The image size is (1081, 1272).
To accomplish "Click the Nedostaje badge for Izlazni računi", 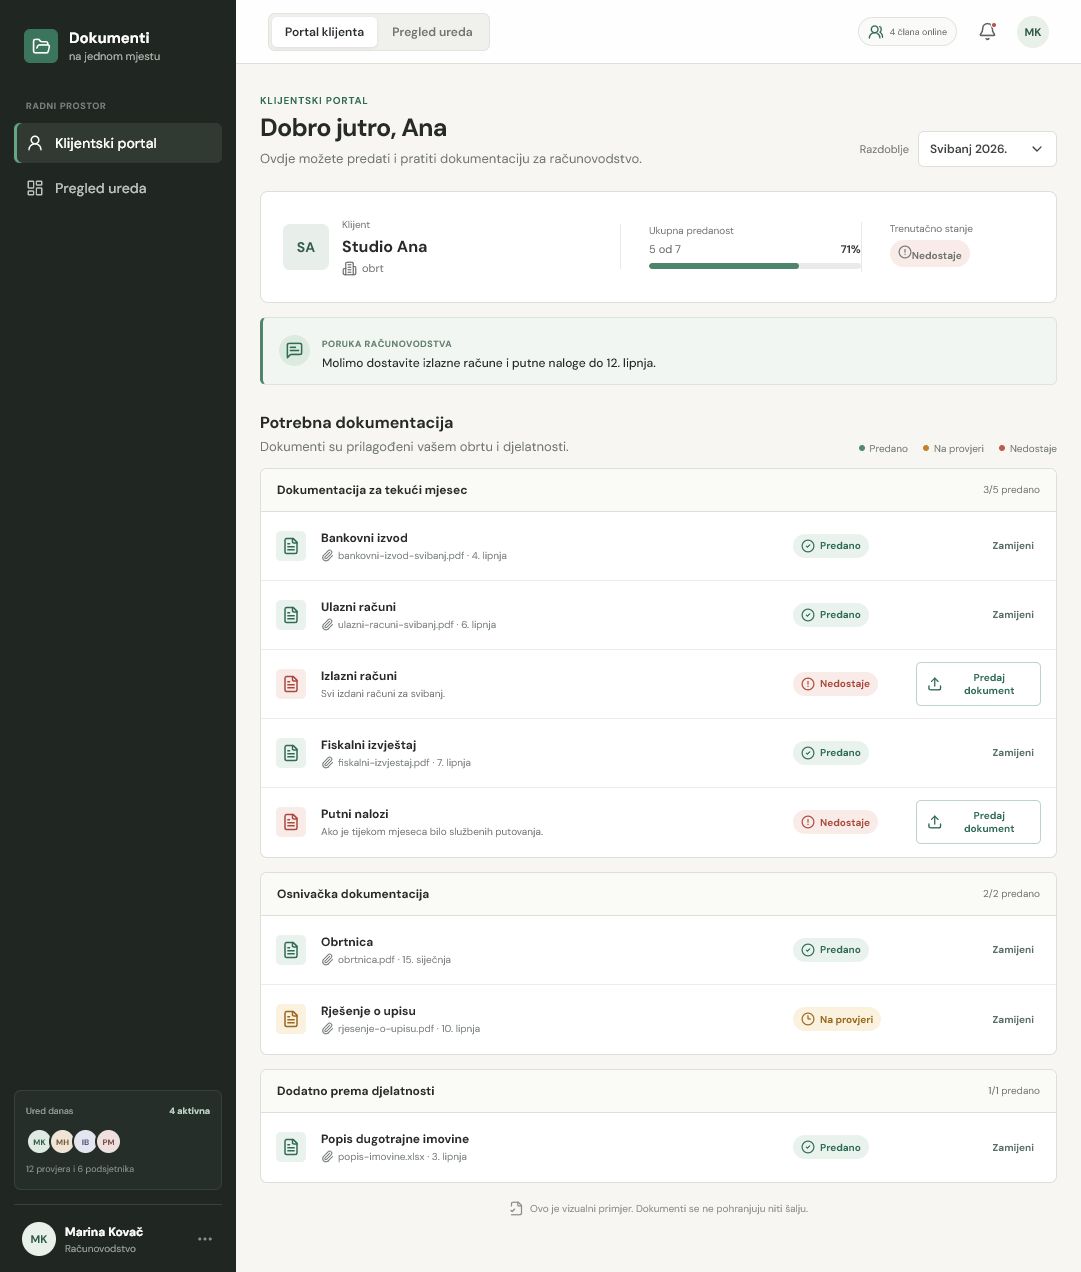I will 835,684.
